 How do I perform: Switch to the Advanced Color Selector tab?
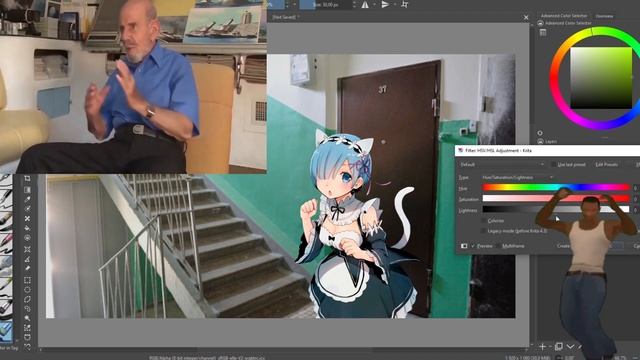(564, 16)
